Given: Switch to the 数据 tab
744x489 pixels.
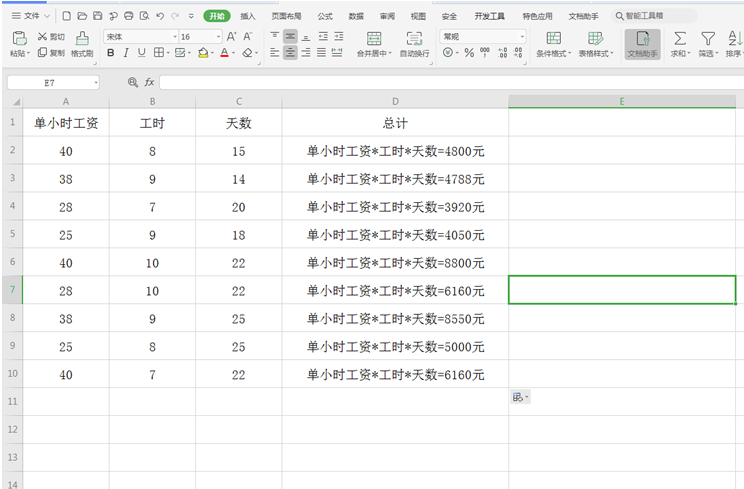Looking at the screenshot, I should click(356, 16).
